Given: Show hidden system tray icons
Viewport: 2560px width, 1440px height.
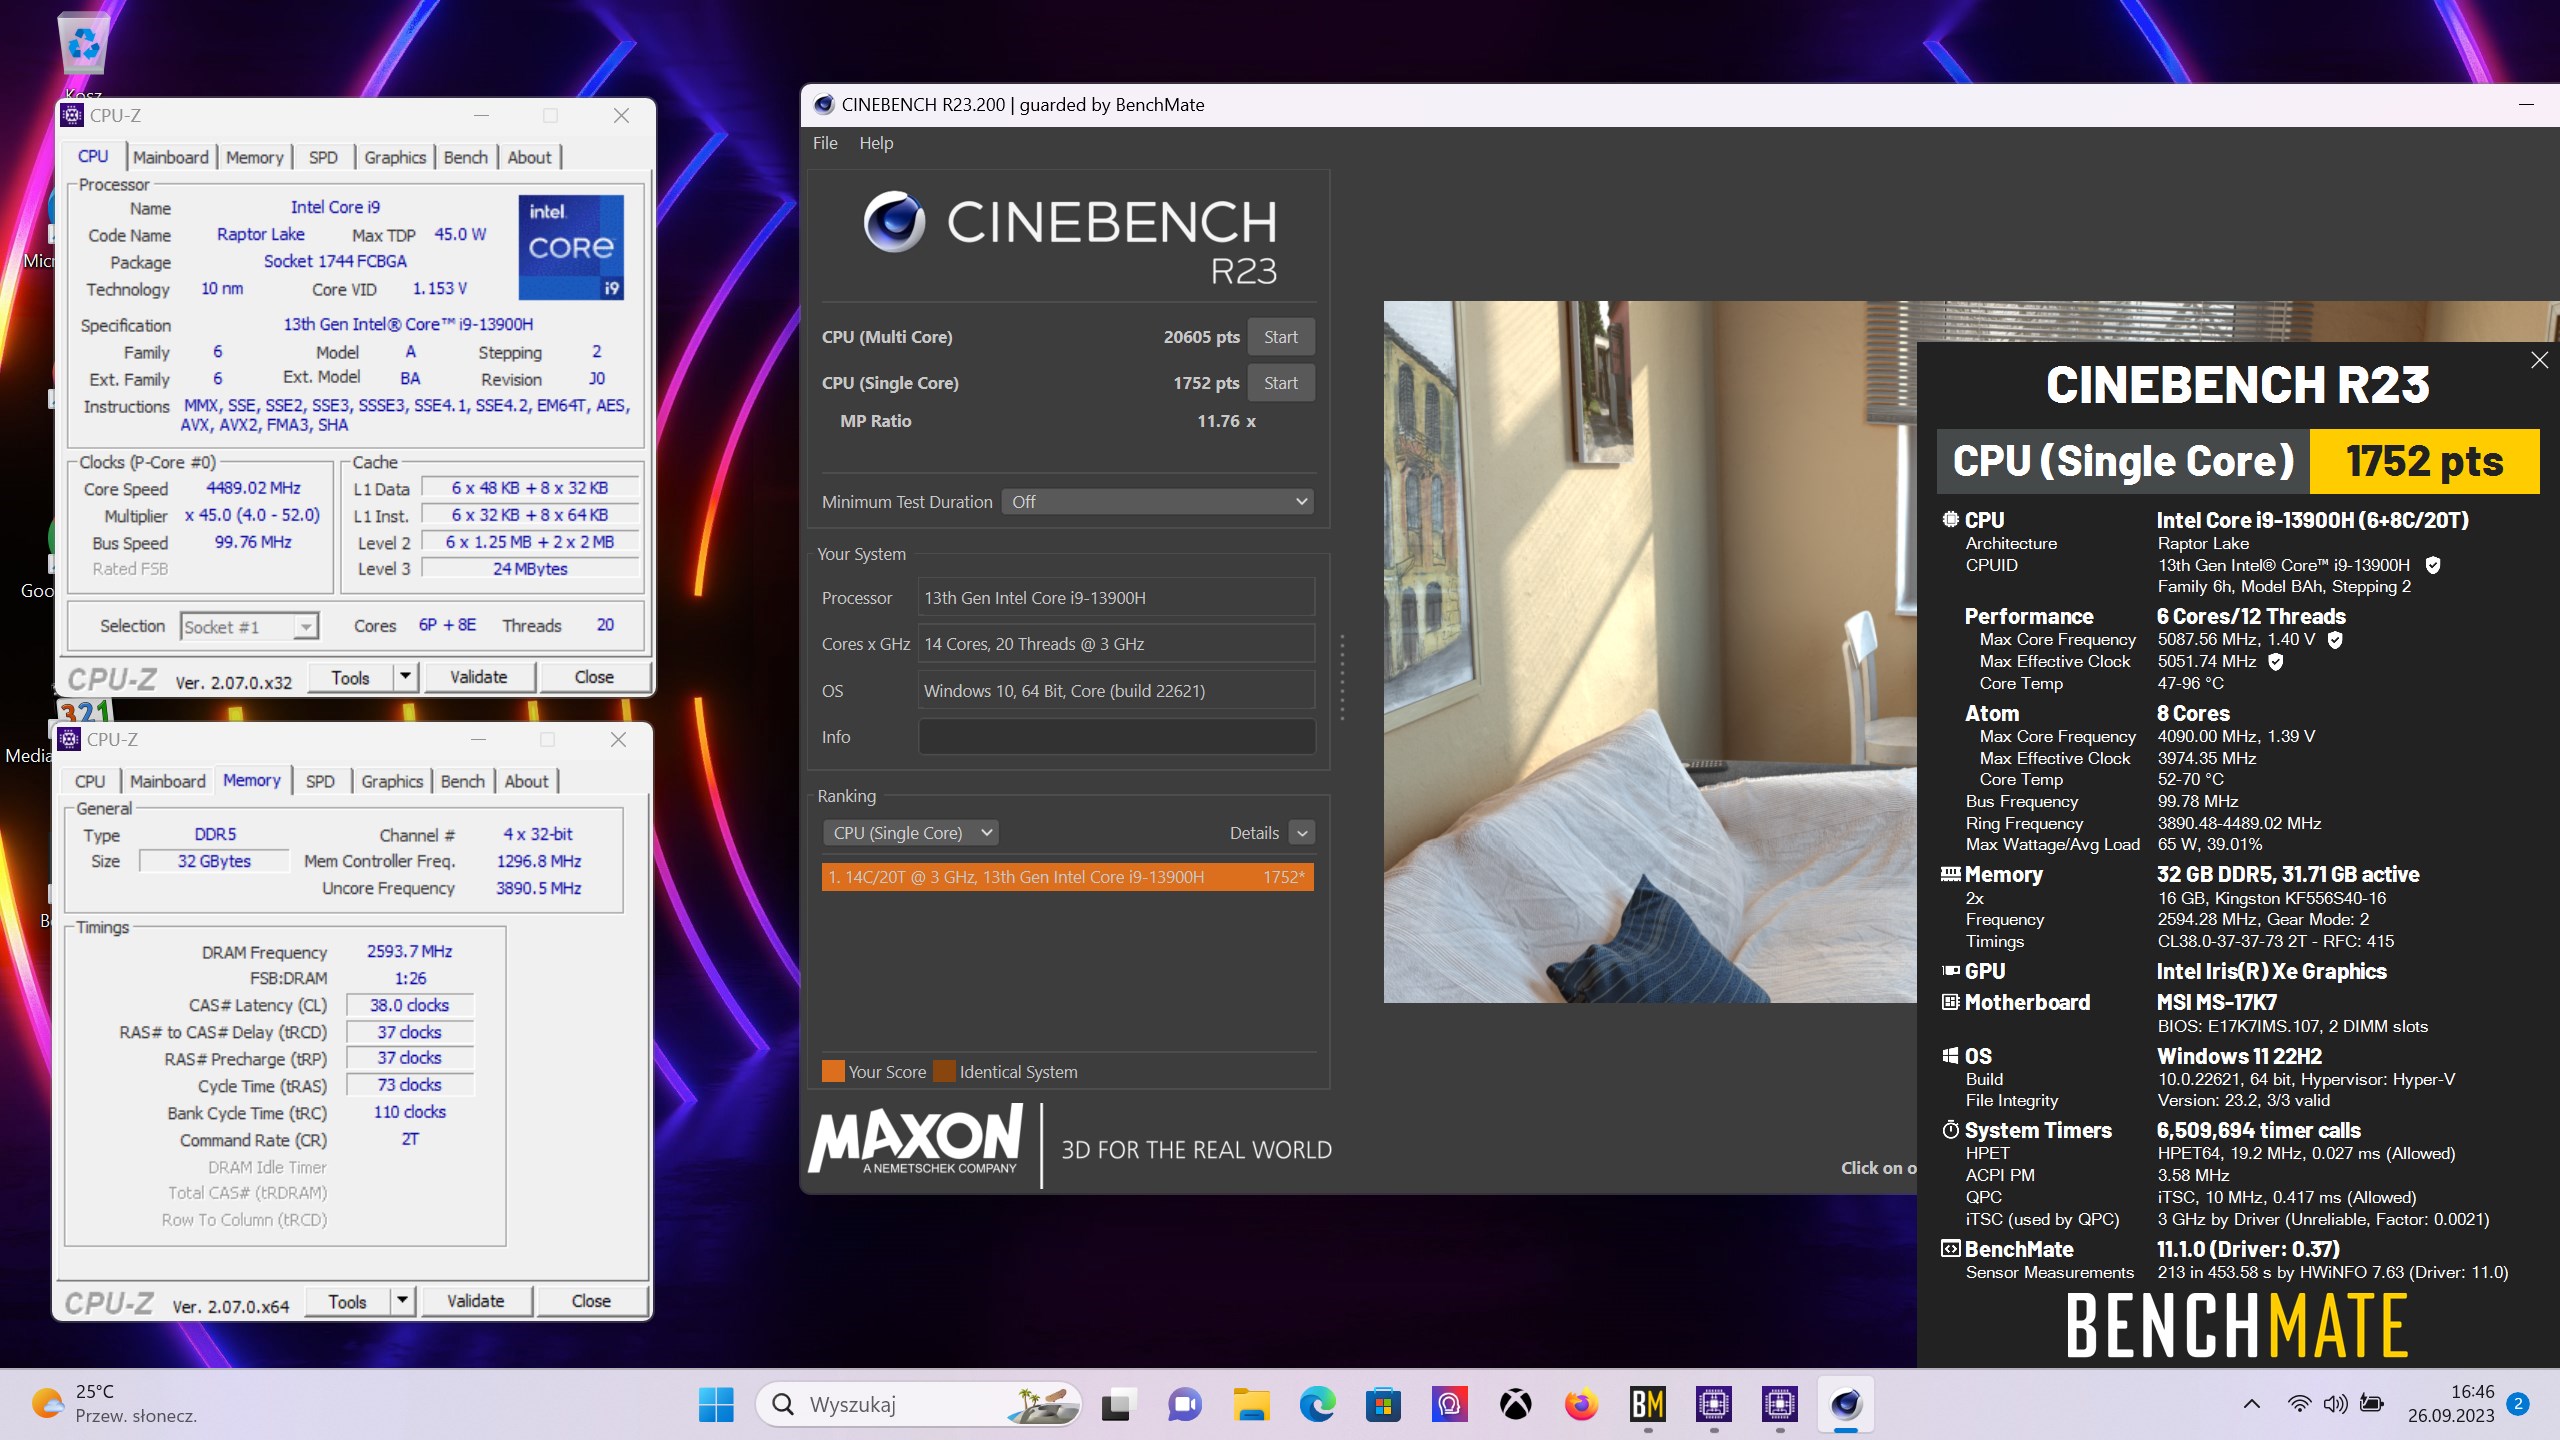Looking at the screenshot, I should tap(2251, 1404).
